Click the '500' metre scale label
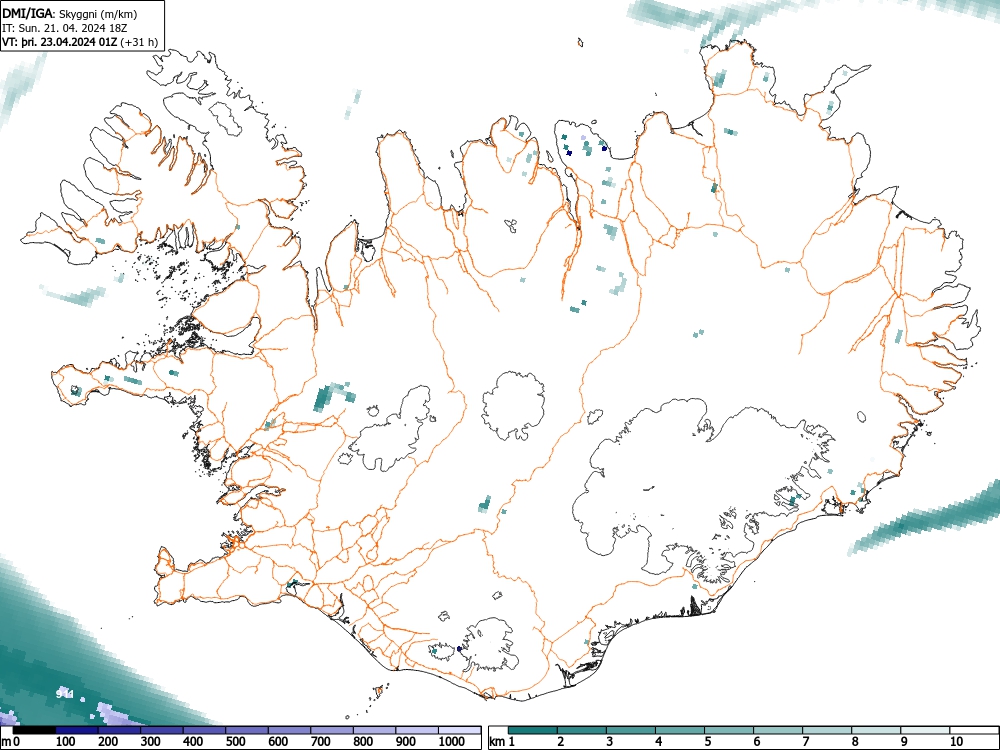The width and height of the screenshot is (1000, 750). tap(235, 742)
